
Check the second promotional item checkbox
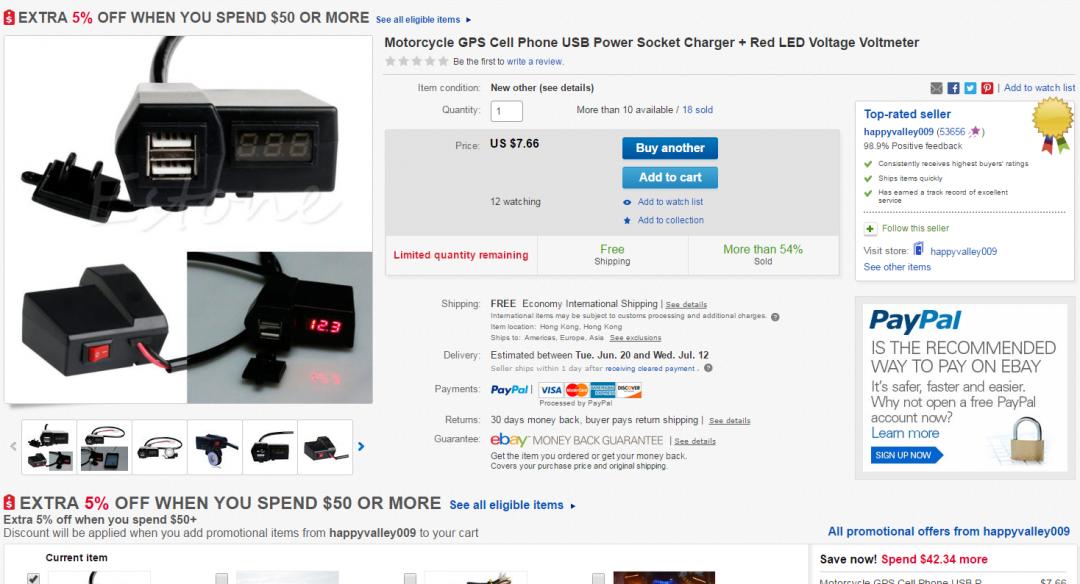(221, 578)
